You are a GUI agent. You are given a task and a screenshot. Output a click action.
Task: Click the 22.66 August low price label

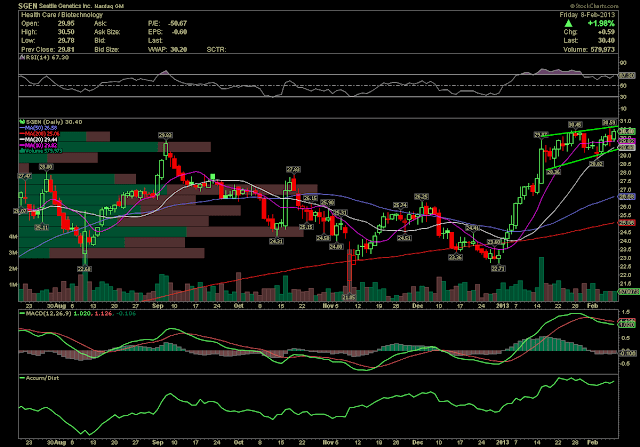pos(84,269)
